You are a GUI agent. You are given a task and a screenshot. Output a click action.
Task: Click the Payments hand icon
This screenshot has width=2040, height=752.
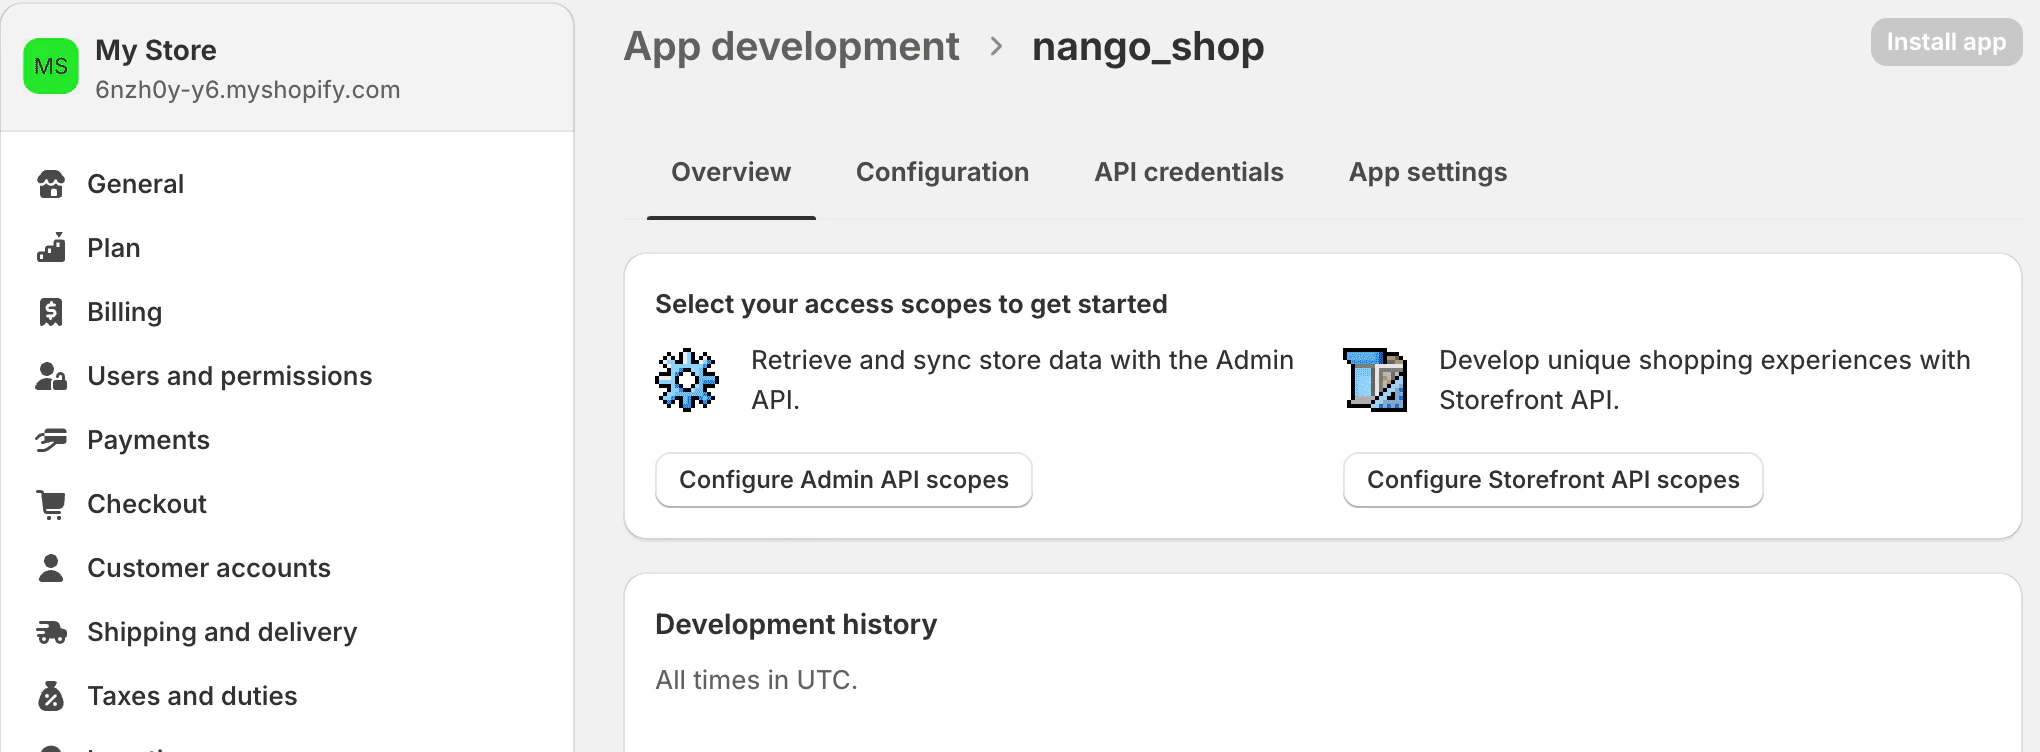(51, 440)
